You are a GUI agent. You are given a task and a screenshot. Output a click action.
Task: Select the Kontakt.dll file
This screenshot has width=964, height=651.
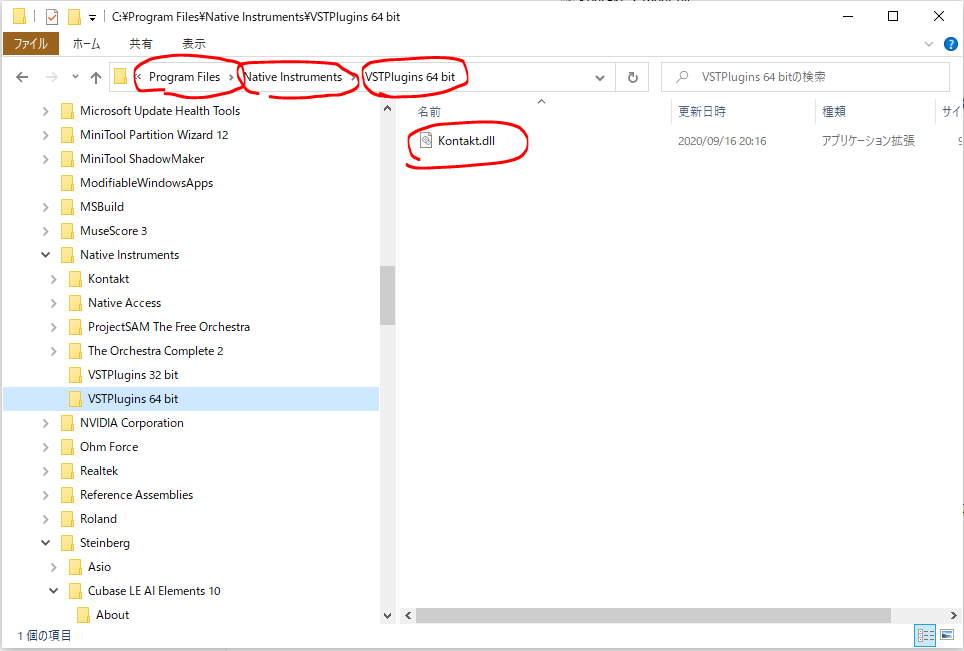[x=466, y=141]
